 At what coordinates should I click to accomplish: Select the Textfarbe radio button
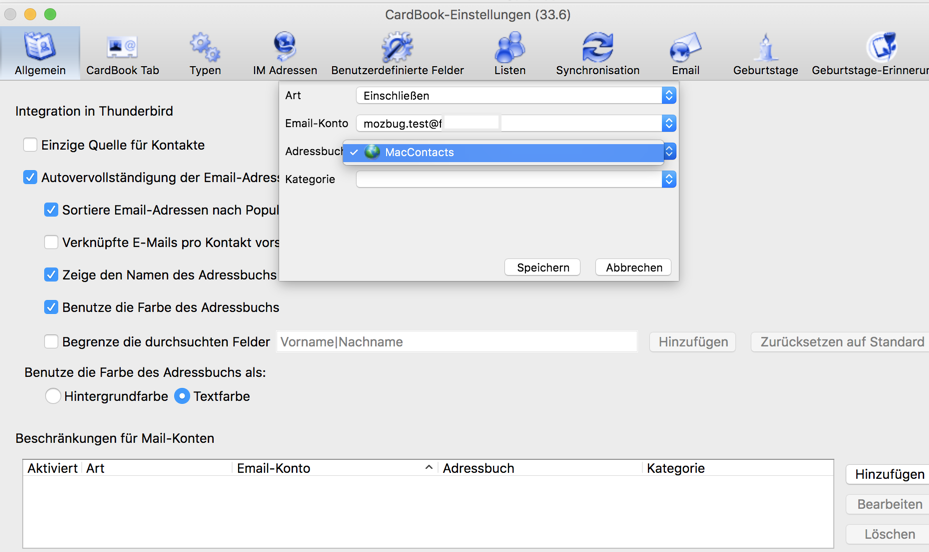point(182,396)
